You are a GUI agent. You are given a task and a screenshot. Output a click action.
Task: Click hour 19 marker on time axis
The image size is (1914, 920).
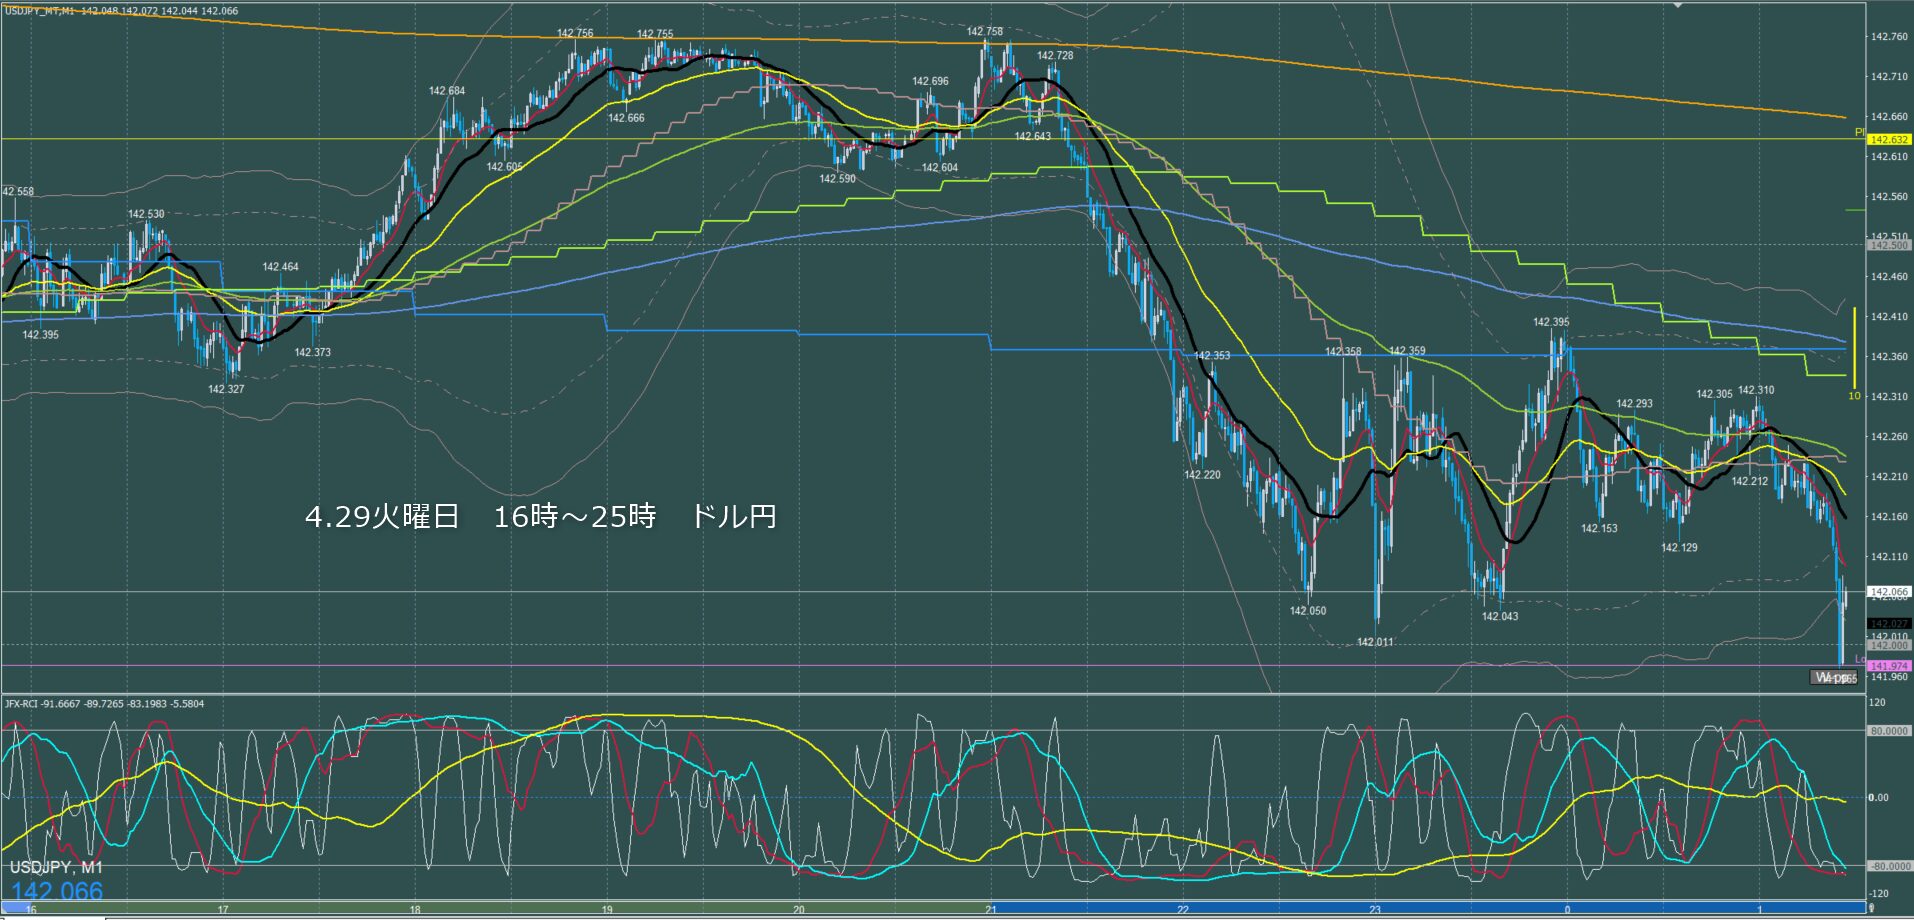click(607, 909)
